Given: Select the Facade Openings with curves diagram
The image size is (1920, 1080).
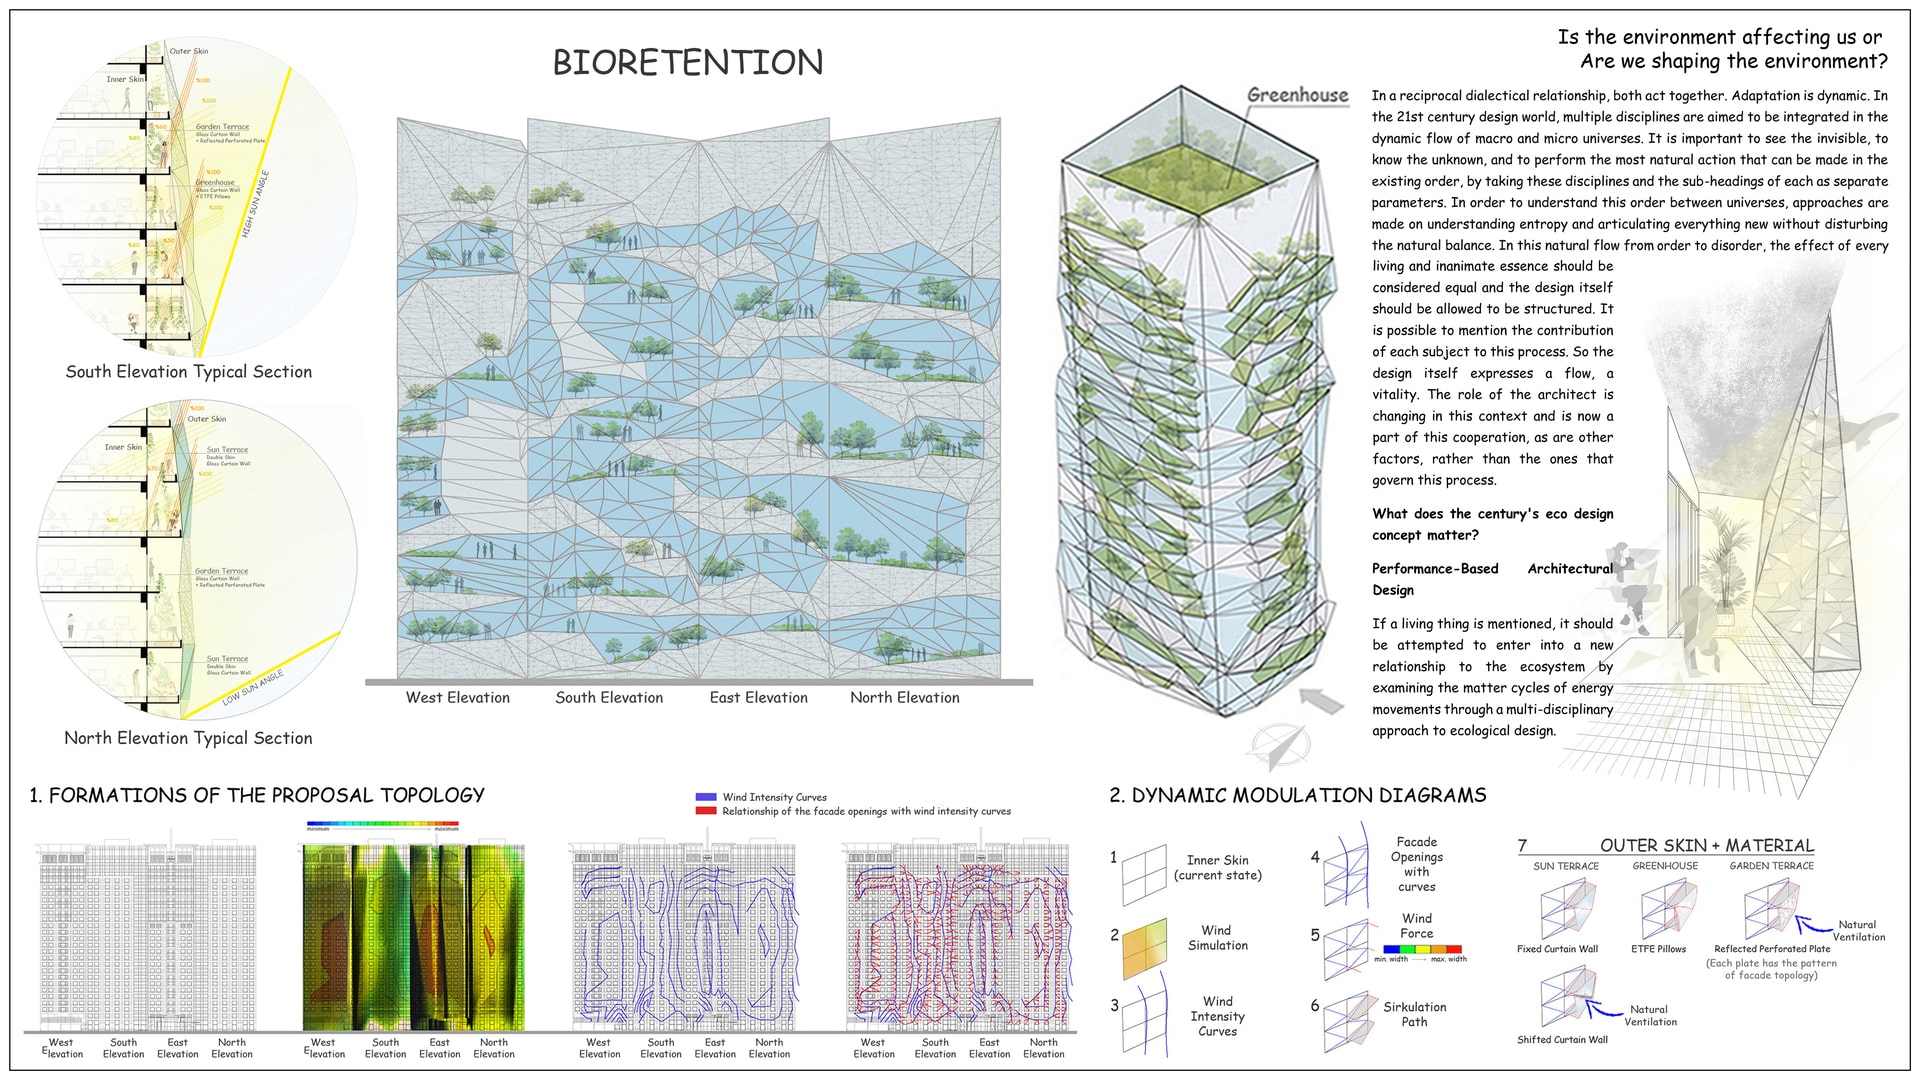Looking at the screenshot, I should [x=1346, y=866].
